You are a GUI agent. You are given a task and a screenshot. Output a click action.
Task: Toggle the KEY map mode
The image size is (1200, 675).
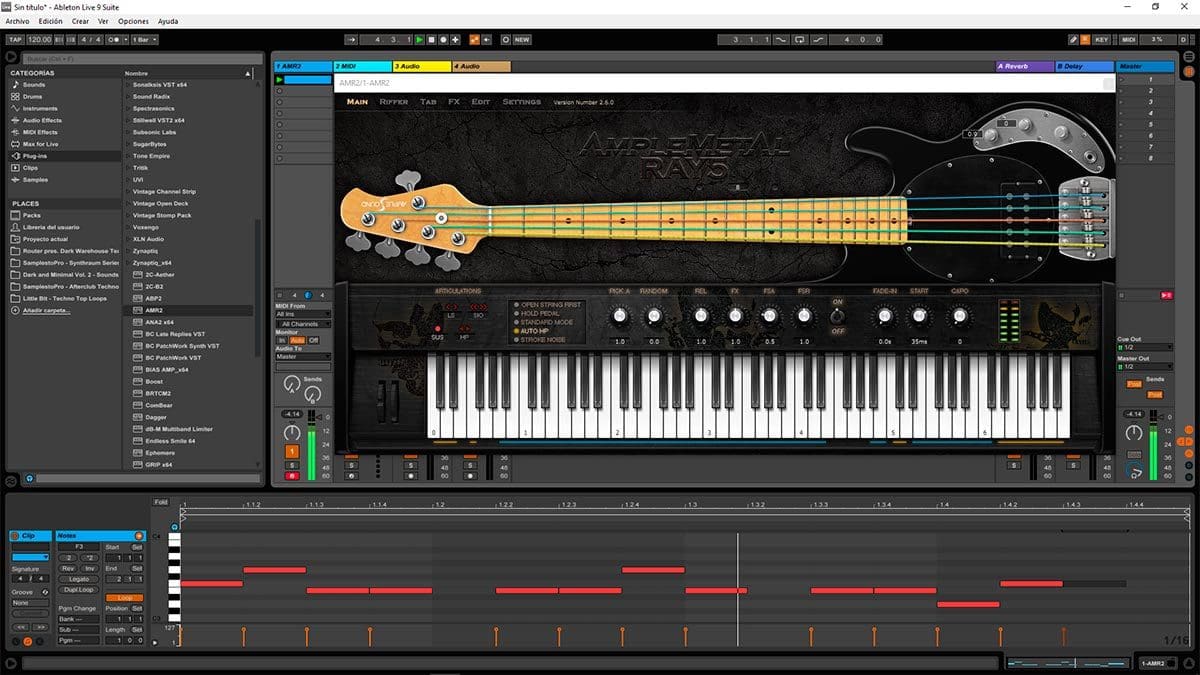(1101, 40)
